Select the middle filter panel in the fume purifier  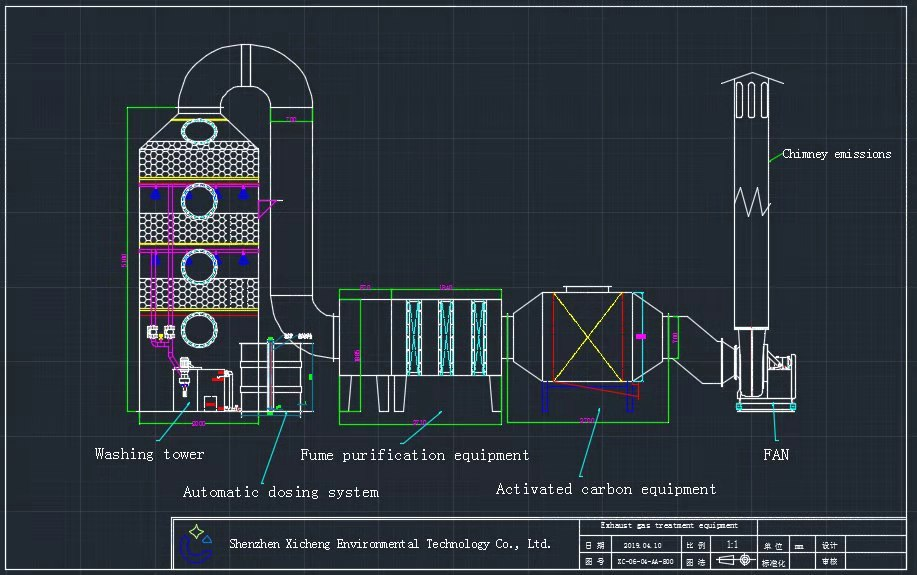point(446,335)
